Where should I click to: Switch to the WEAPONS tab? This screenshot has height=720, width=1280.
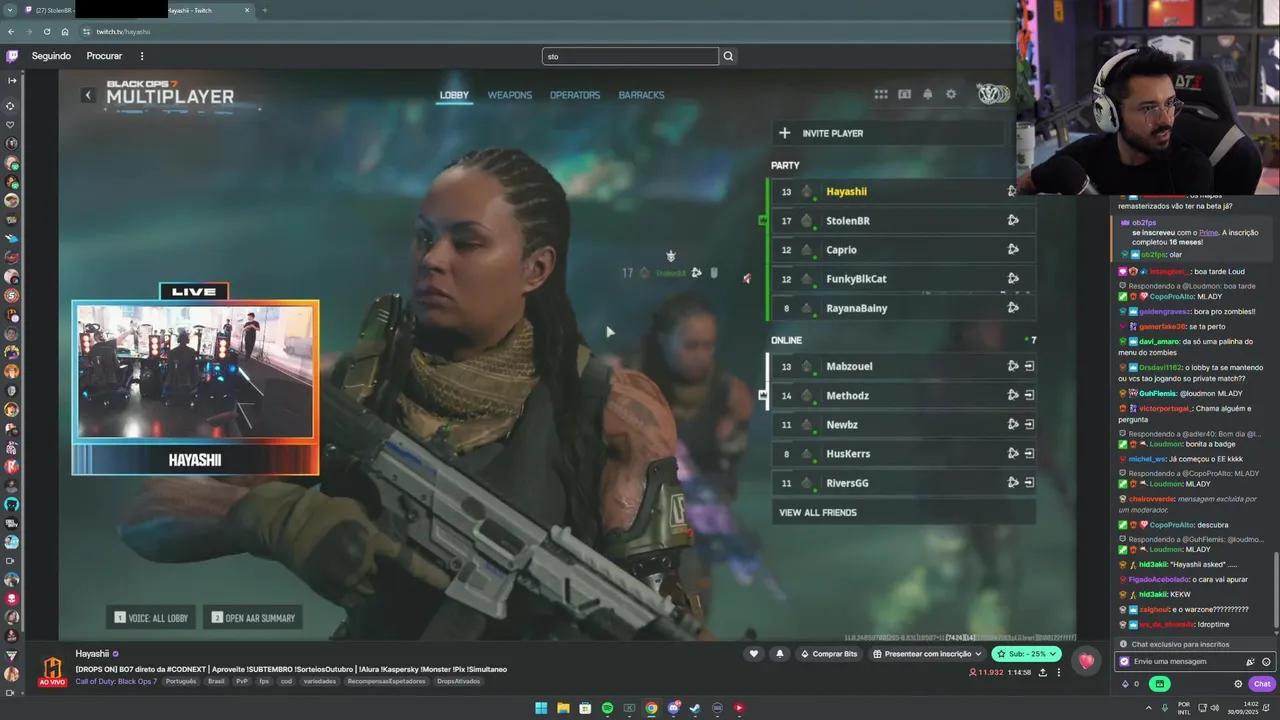510,95
